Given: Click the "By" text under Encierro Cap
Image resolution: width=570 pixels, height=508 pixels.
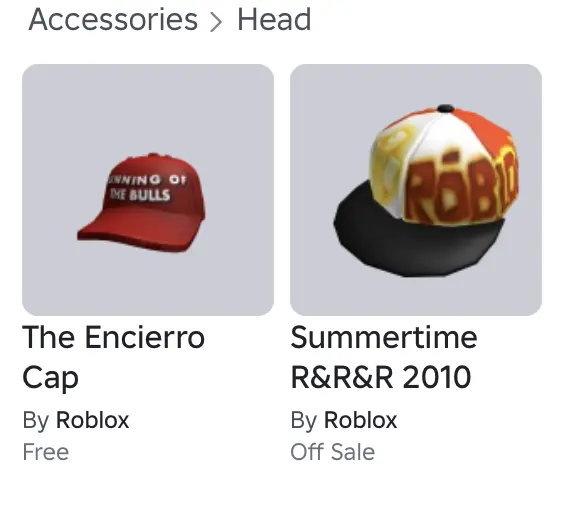Looking at the screenshot, I should (x=36, y=421).
